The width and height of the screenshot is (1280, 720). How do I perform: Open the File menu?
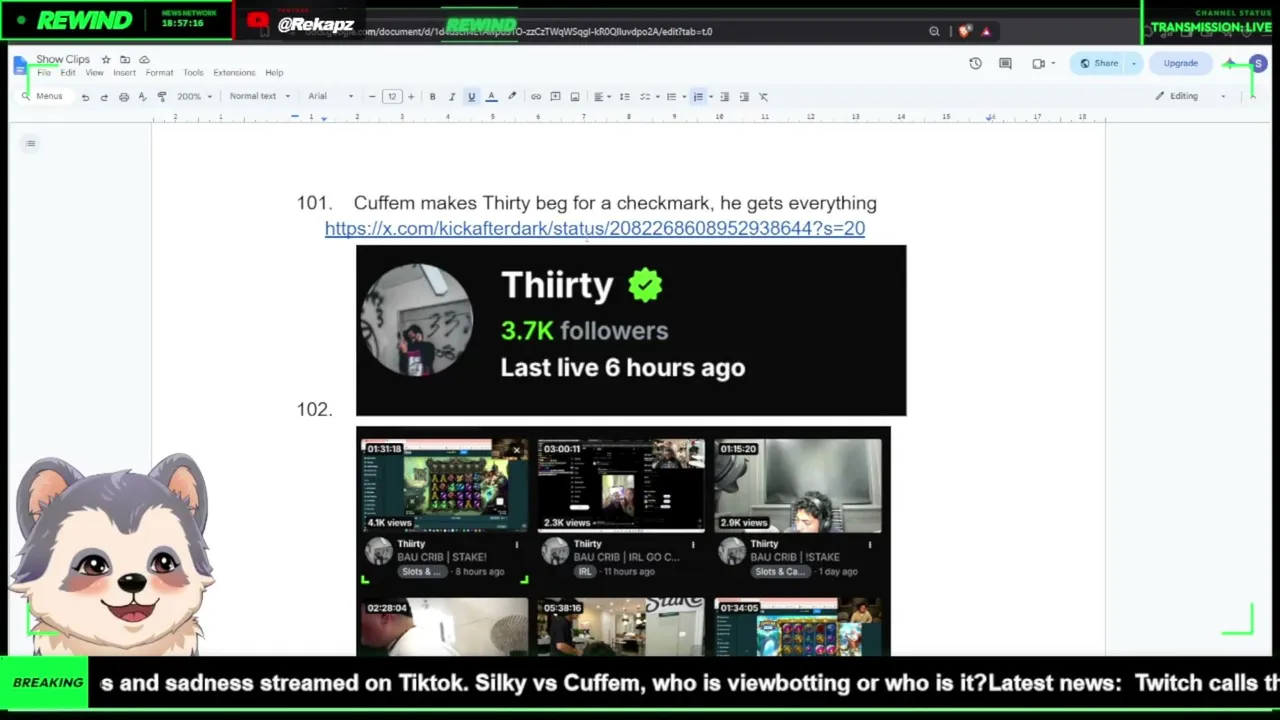pos(44,73)
